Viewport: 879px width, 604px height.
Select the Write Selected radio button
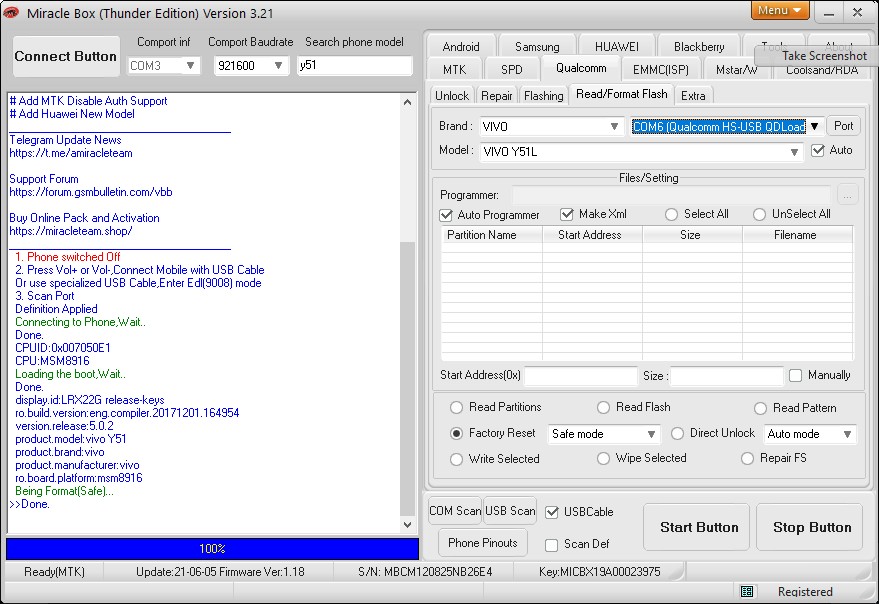tap(456, 459)
